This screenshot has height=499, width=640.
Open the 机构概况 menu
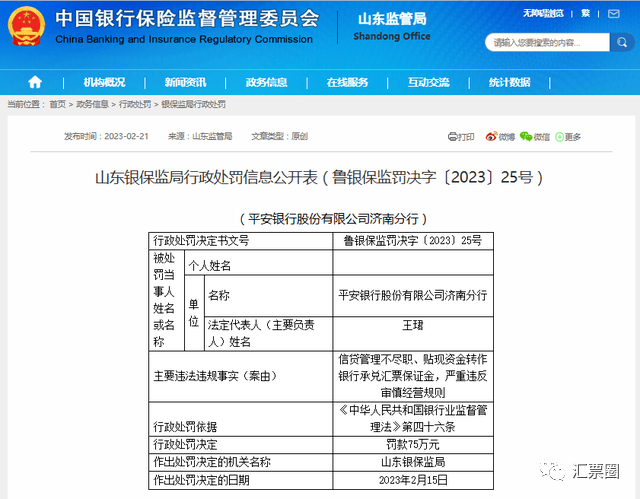[x=104, y=82]
